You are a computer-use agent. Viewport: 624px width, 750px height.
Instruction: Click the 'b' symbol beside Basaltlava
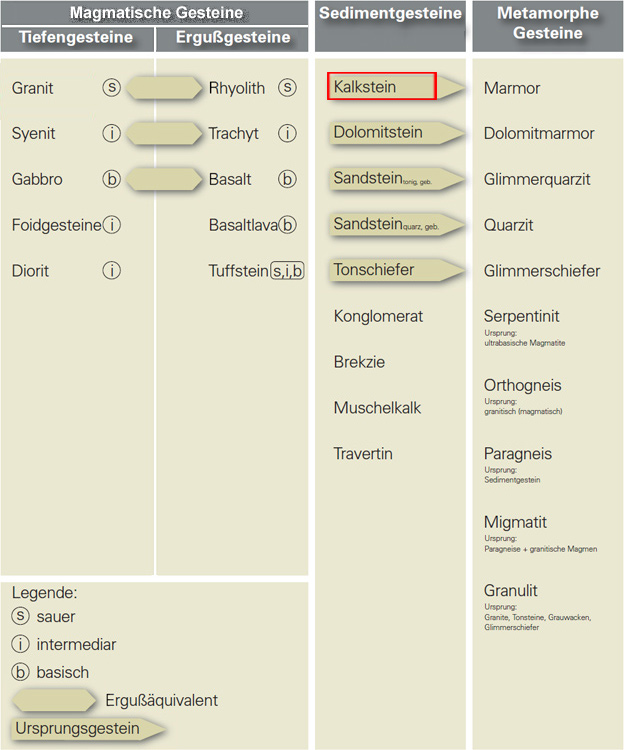(289, 225)
